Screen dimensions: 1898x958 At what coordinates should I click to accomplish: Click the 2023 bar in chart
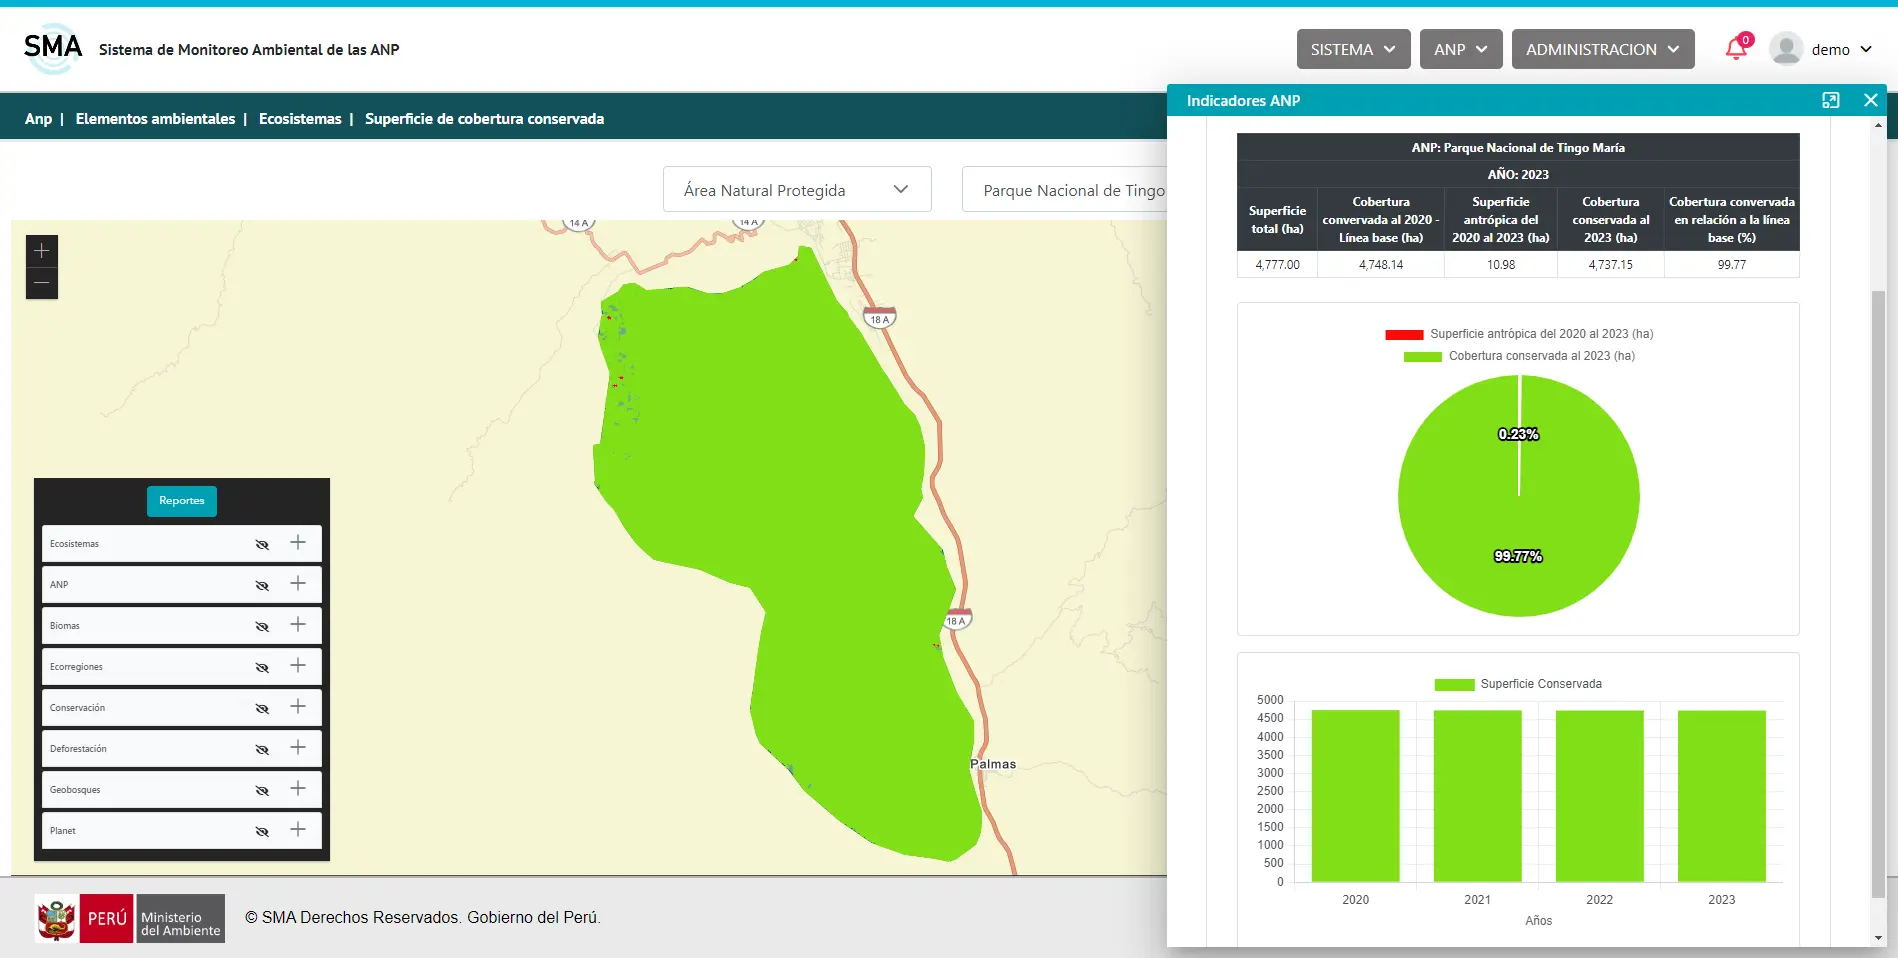tap(1721, 796)
